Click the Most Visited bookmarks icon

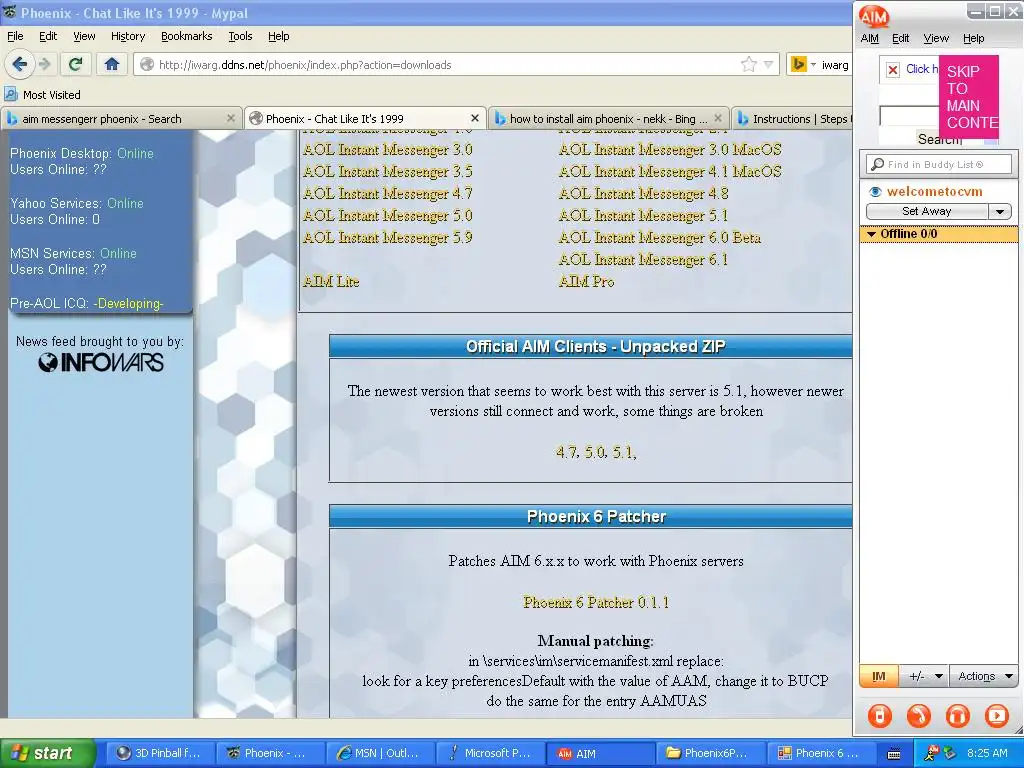11,94
